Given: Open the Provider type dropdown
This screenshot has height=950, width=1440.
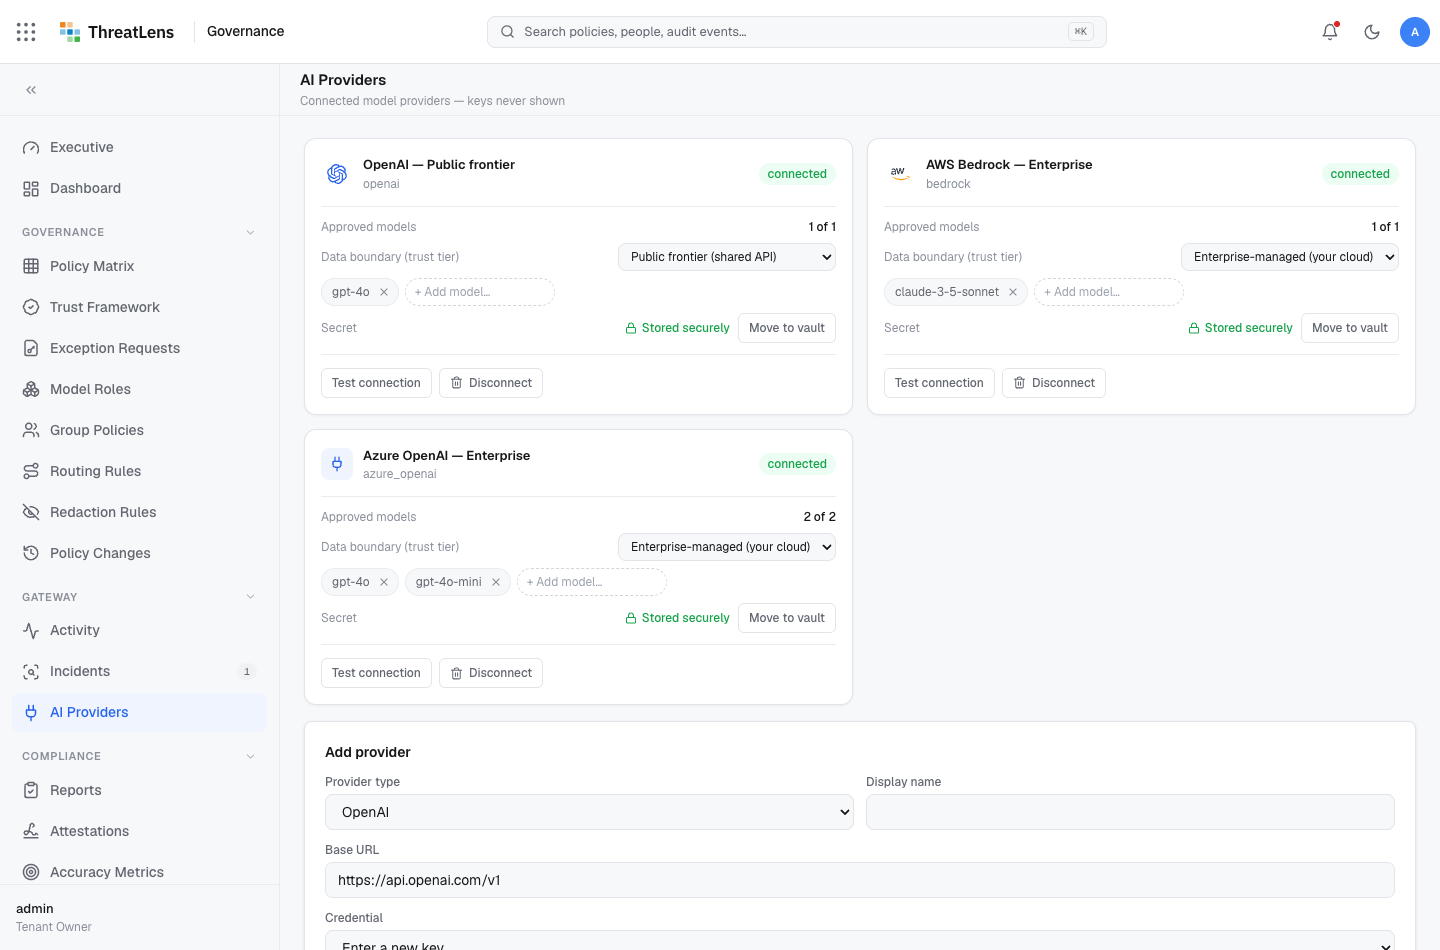Looking at the screenshot, I should [589, 812].
